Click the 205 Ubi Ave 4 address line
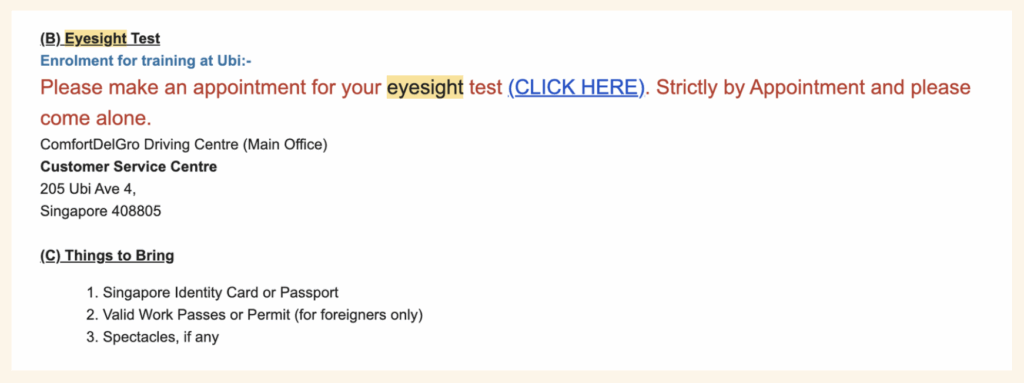 click(88, 189)
